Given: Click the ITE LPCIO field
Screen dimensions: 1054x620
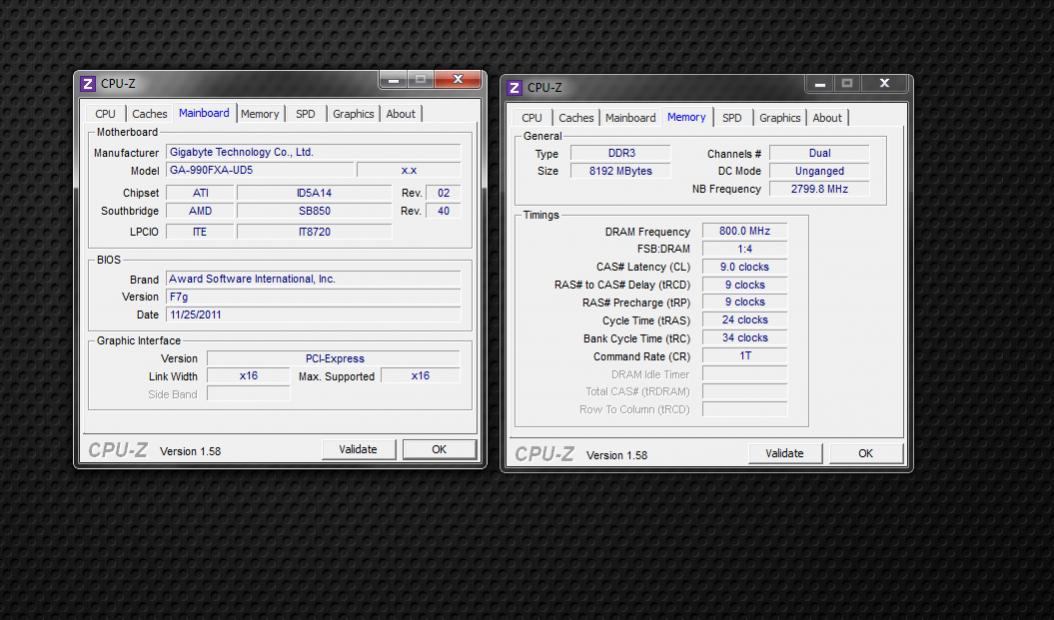Looking at the screenshot, I should (200, 232).
